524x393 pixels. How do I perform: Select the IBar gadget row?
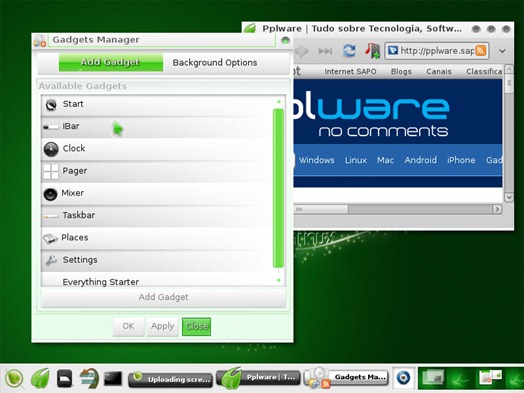point(157,127)
